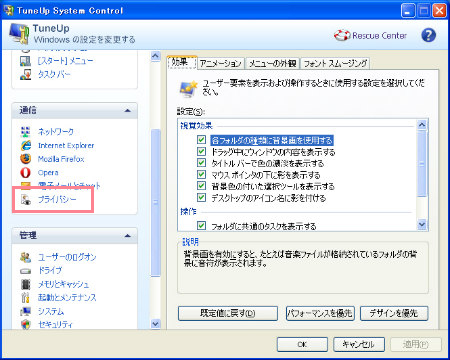The image size is (450, 360).
Task: Open プライバシー settings text link
Action: [57, 199]
